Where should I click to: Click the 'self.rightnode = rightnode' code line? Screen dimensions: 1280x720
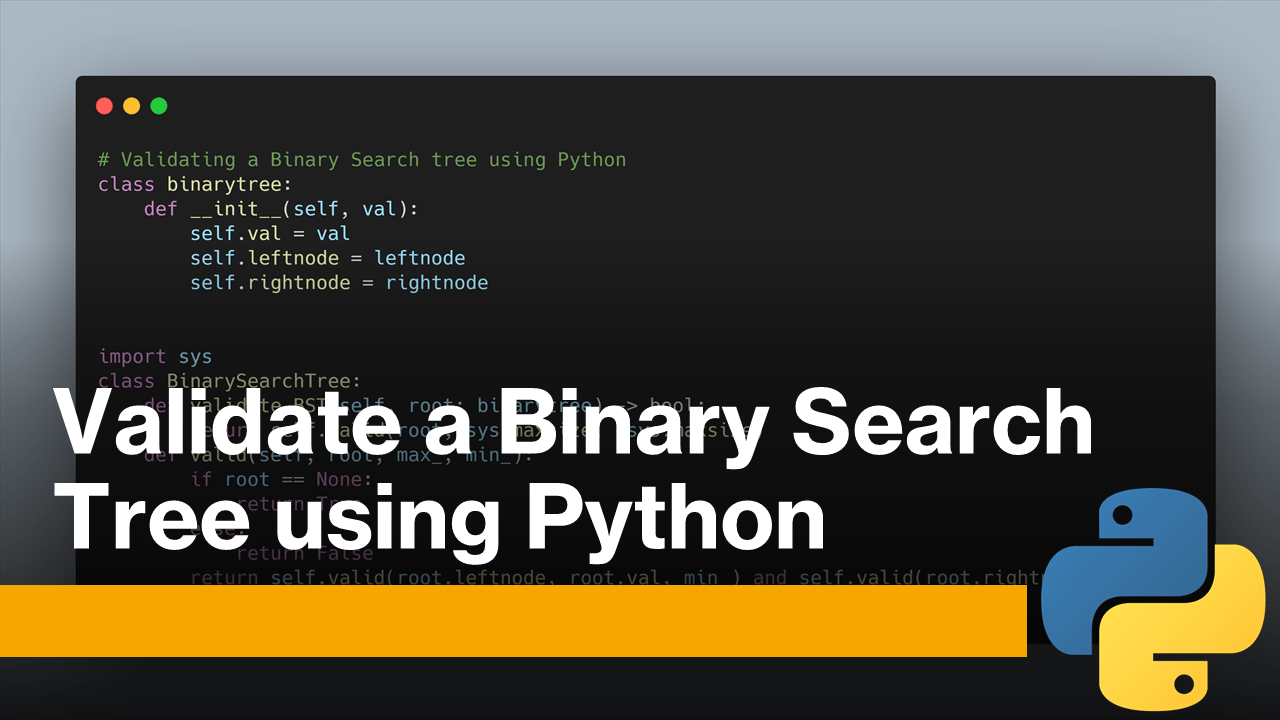[x=338, y=283]
